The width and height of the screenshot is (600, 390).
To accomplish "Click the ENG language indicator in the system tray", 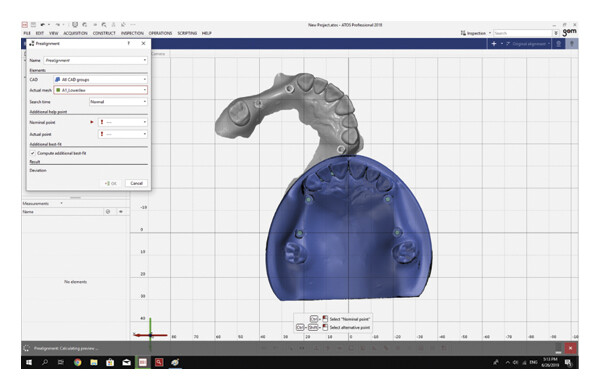I will (x=533, y=362).
